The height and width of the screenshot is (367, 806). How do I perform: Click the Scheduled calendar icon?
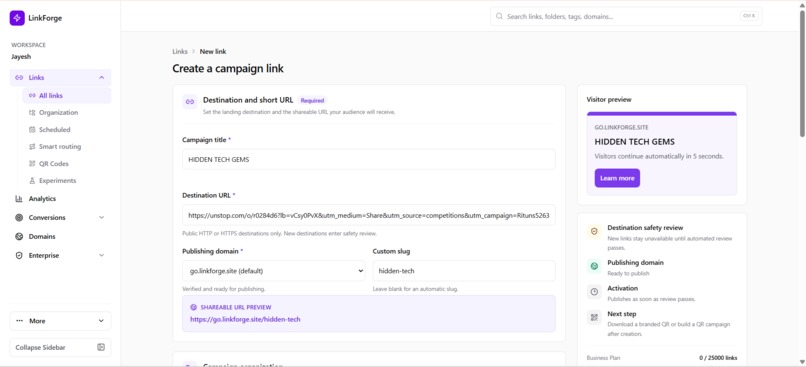[32, 130]
